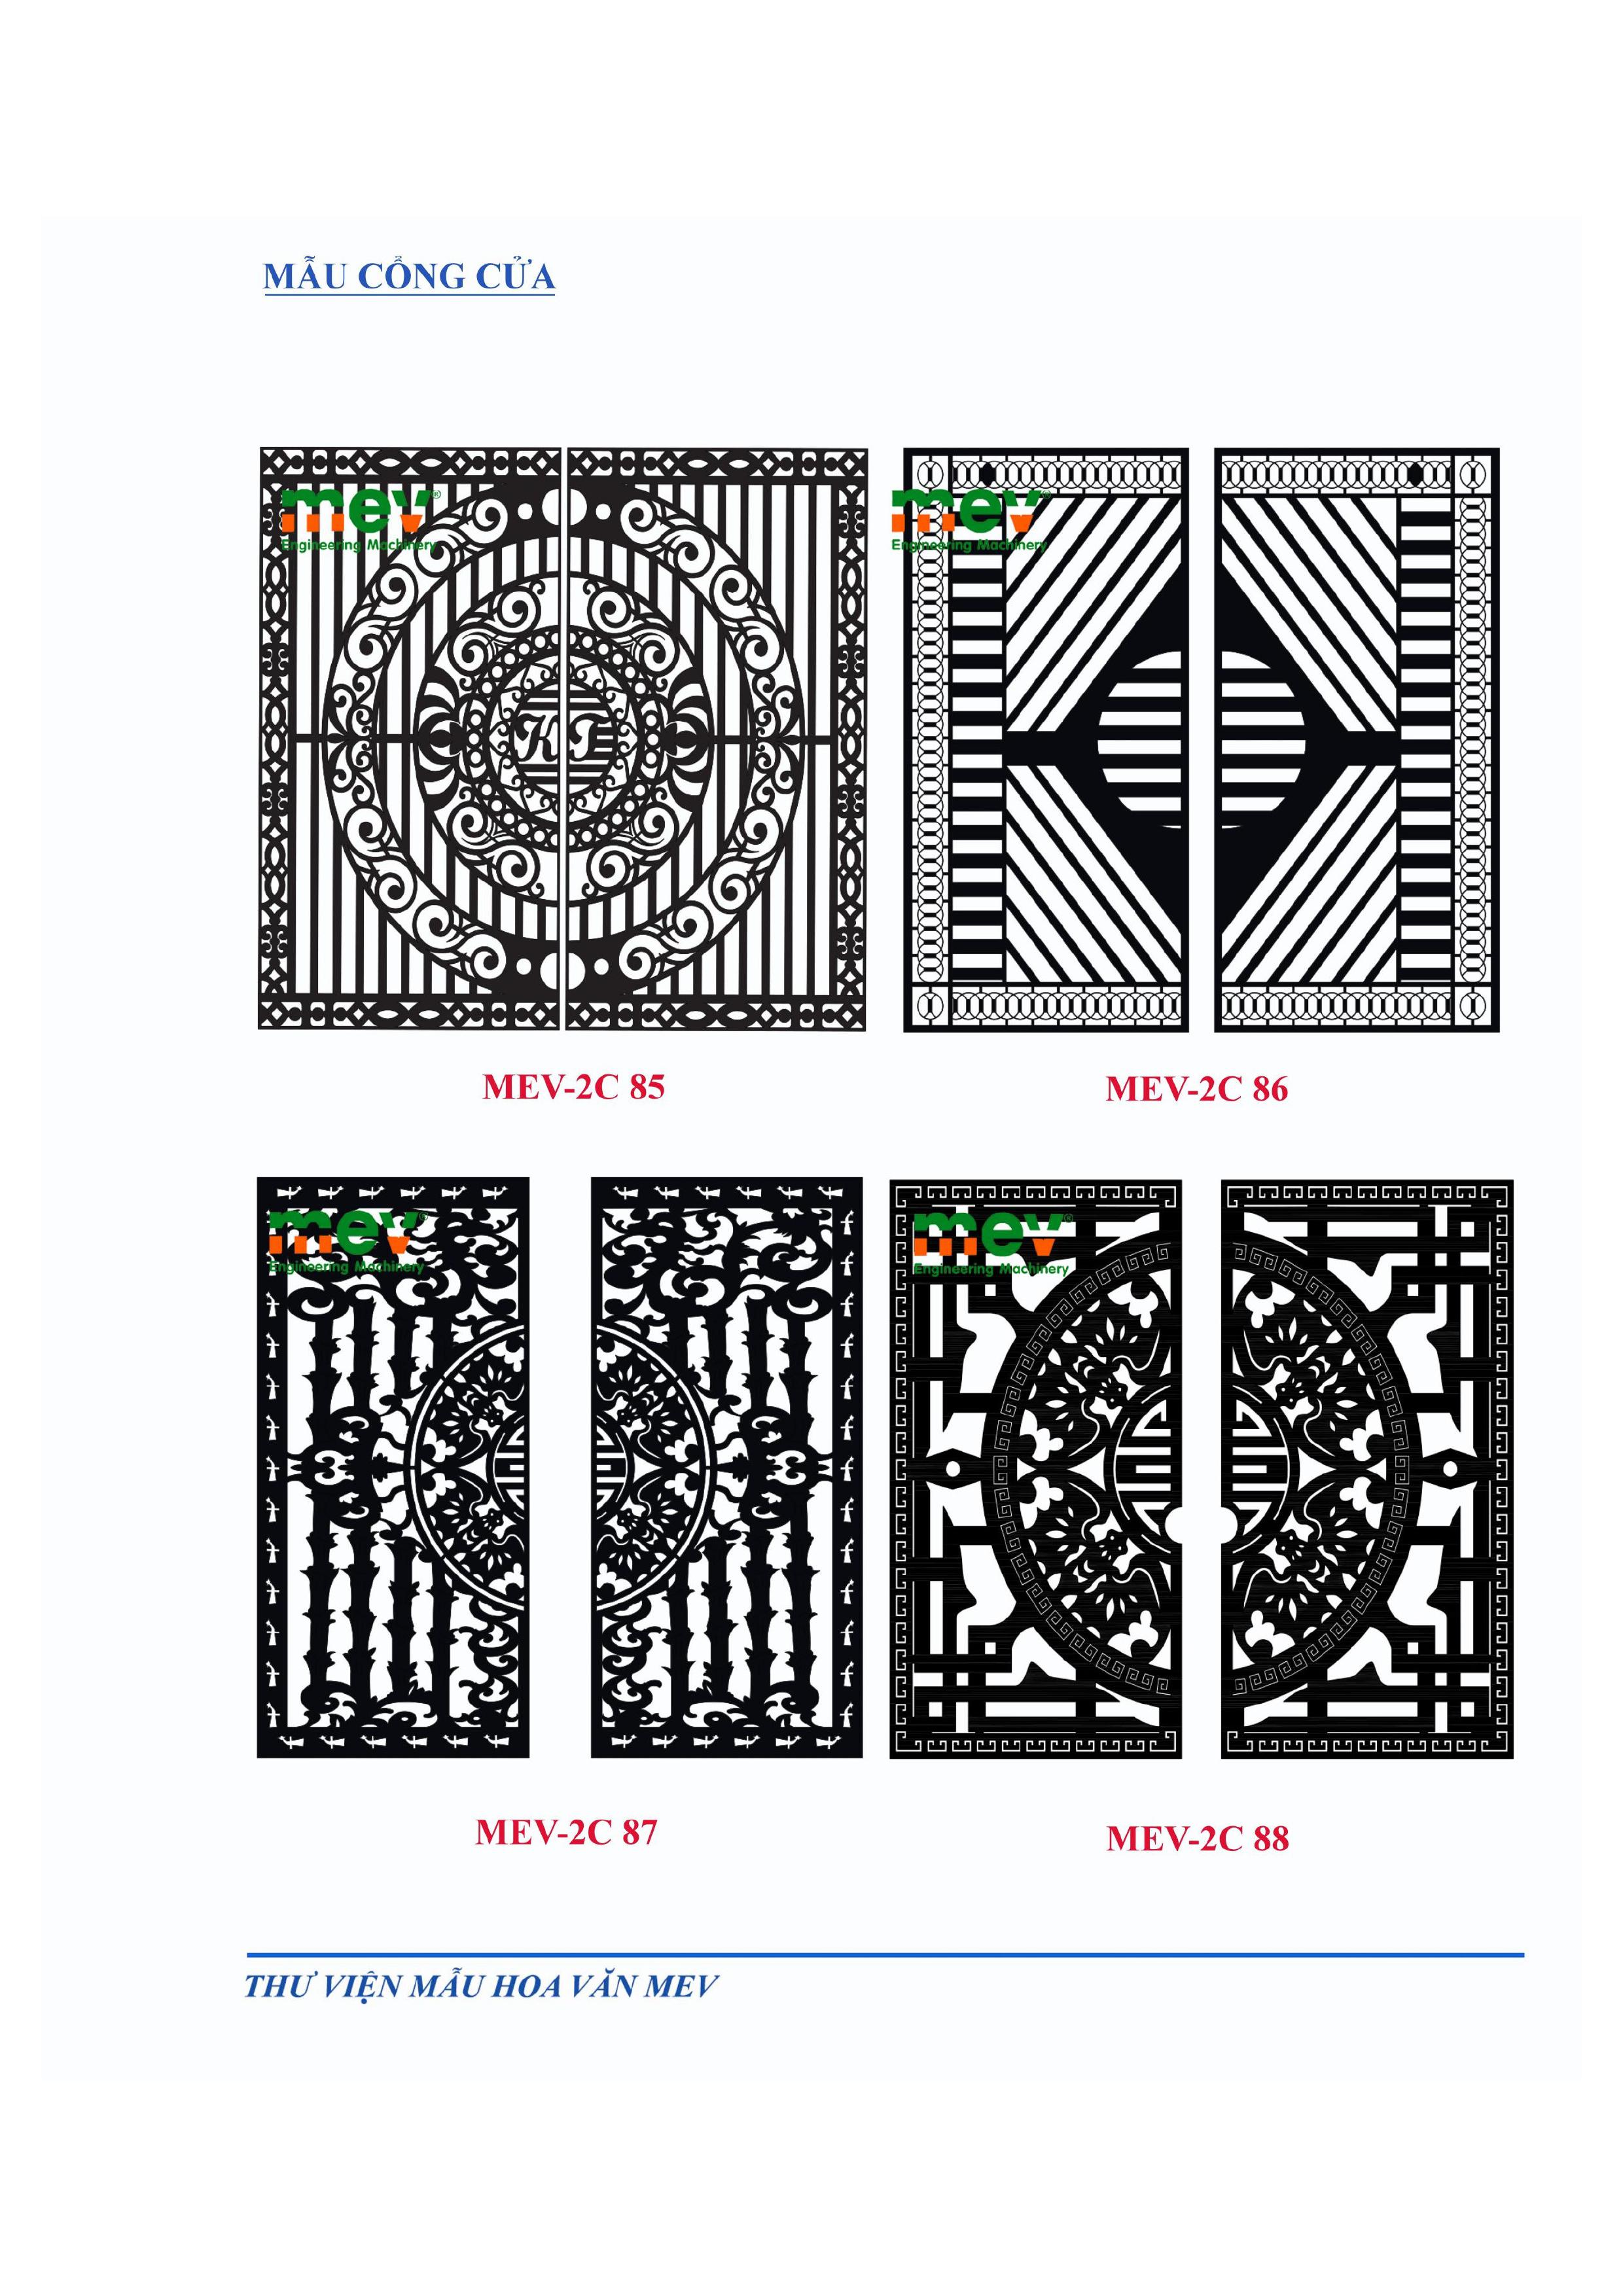Select right gate panel of MEV-2C 85
This screenshot has height=2296, width=1623.
(716, 738)
